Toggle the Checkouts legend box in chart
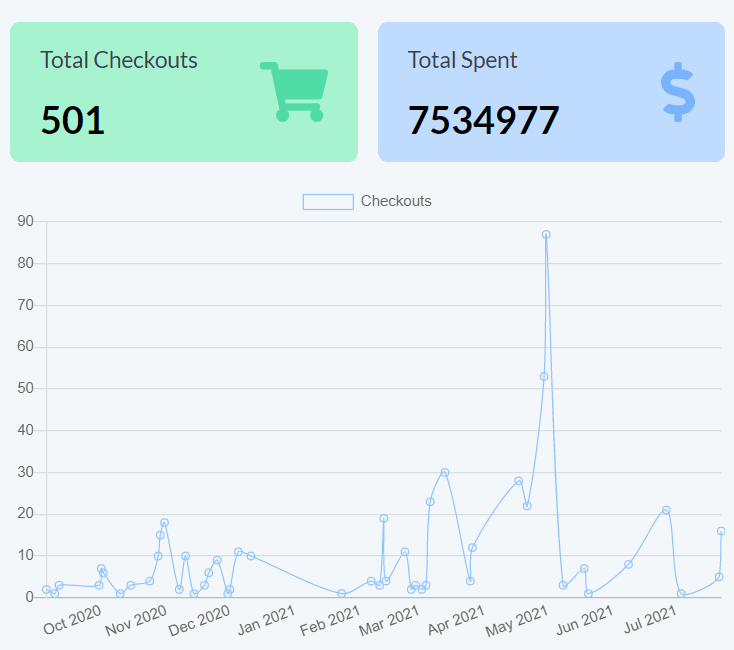 (x=328, y=202)
